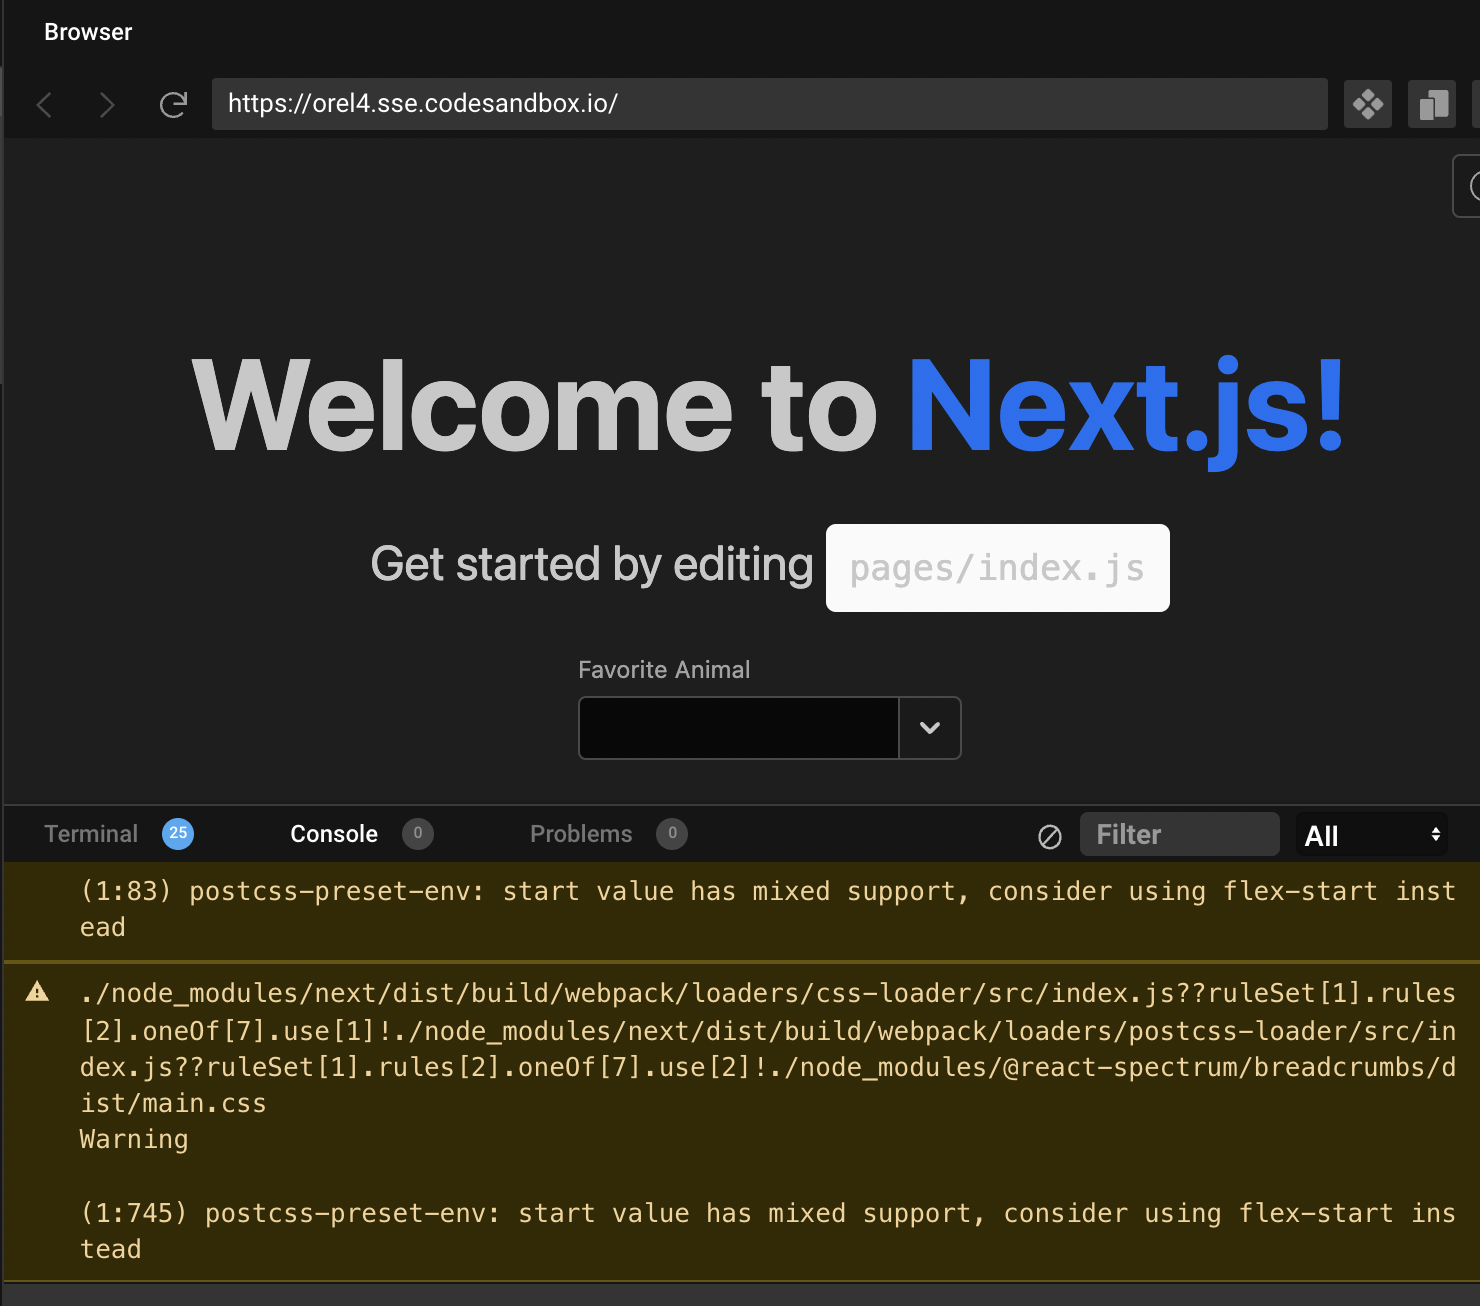Open preview in a new window icon

click(x=1432, y=104)
